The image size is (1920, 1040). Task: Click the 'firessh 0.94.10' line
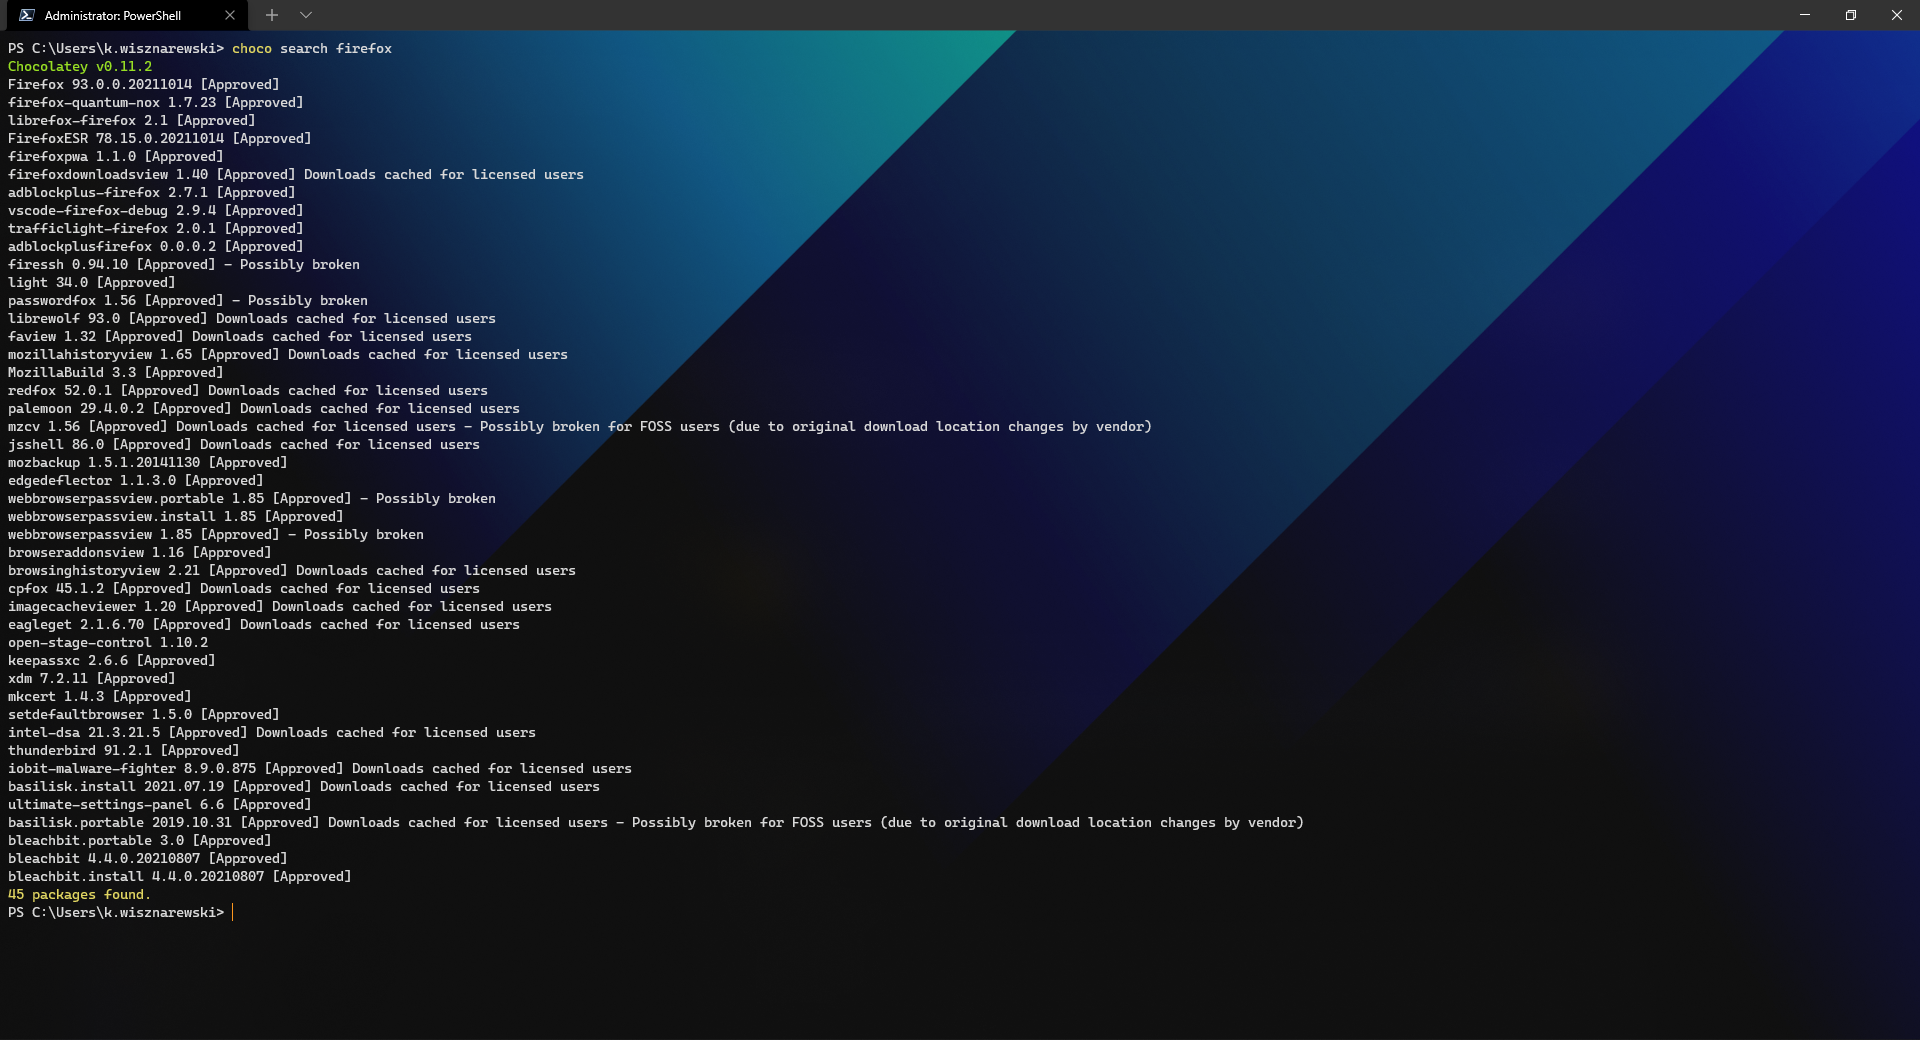tap(184, 264)
